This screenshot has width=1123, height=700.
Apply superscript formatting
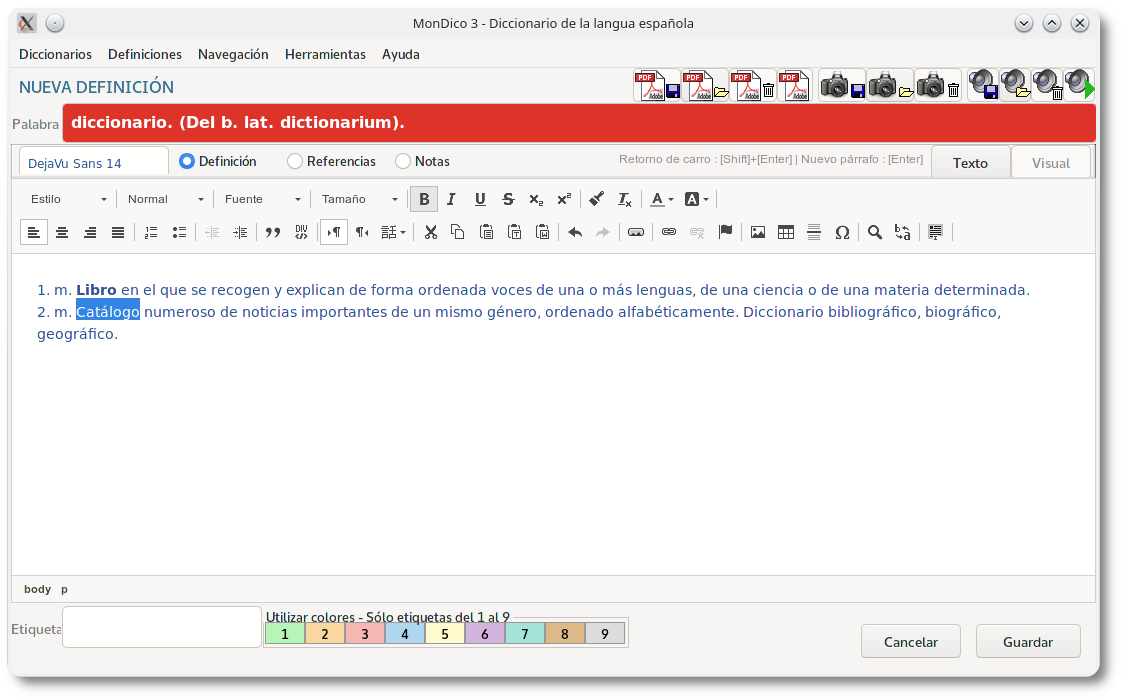point(564,199)
